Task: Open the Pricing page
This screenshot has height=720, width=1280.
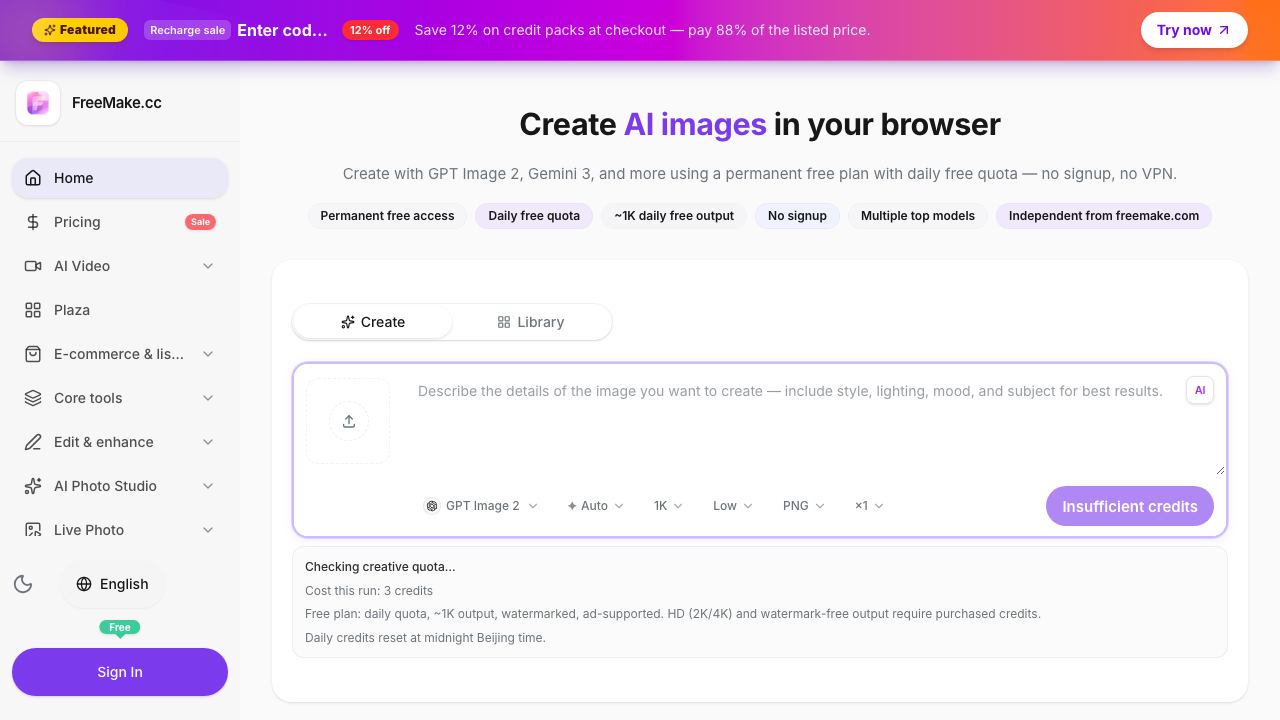Action: (x=120, y=222)
